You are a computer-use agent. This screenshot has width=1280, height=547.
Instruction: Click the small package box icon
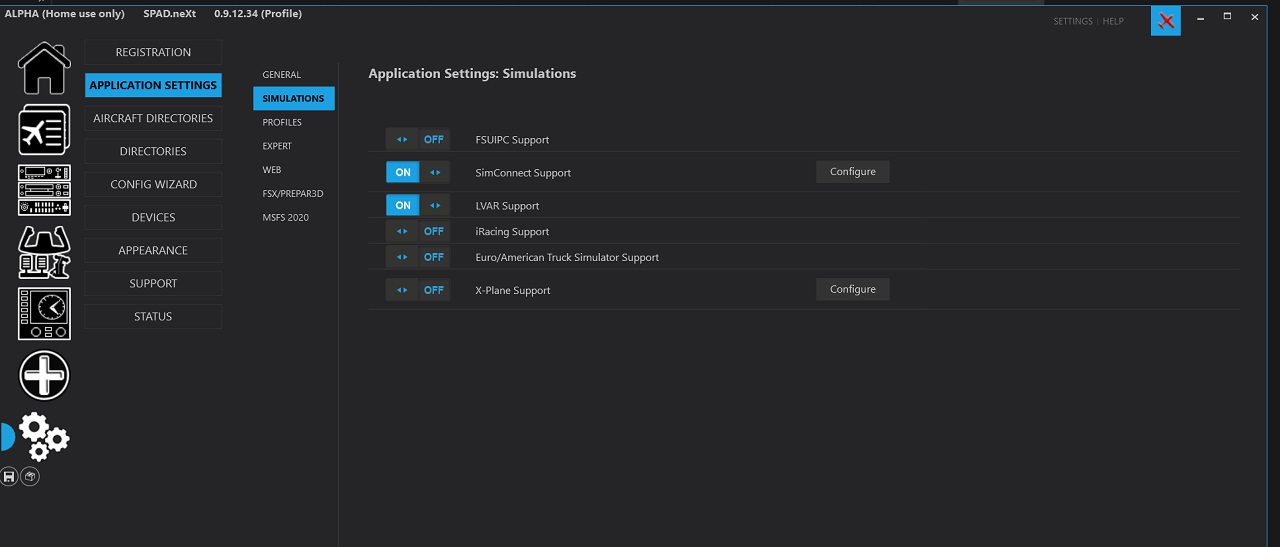pos(30,477)
